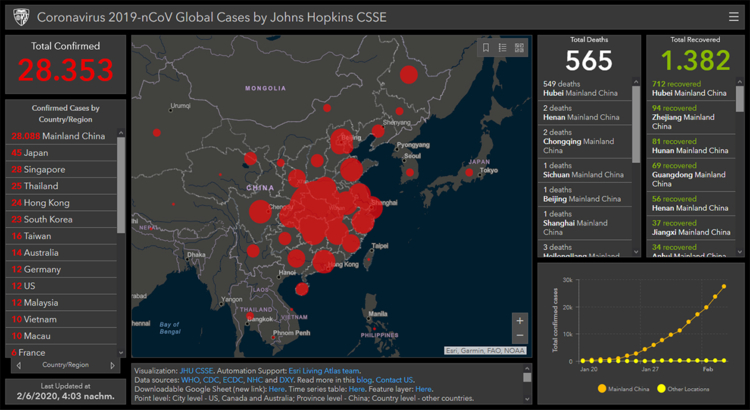This screenshot has height=410, width=750.
Task: Click the 1 deaths Beijing entry
Action: (585, 194)
